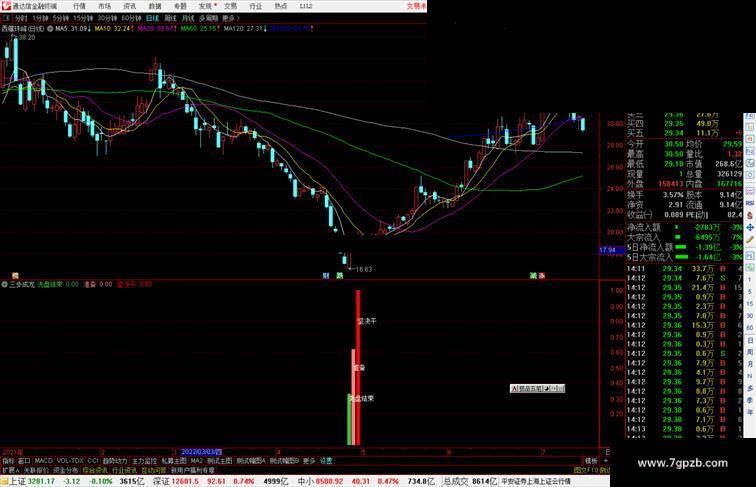The width and height of the screenshot is (756, 487).
Task: Select the yellow pencil drawing tool in sidebar
Action: click(x=750, y=239)
